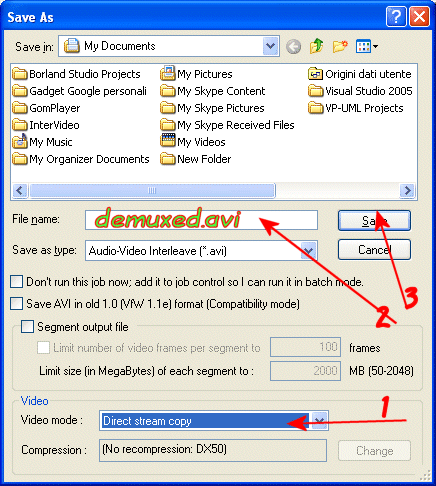Create a new folder icon
The image size is (436, 486).
340,46
